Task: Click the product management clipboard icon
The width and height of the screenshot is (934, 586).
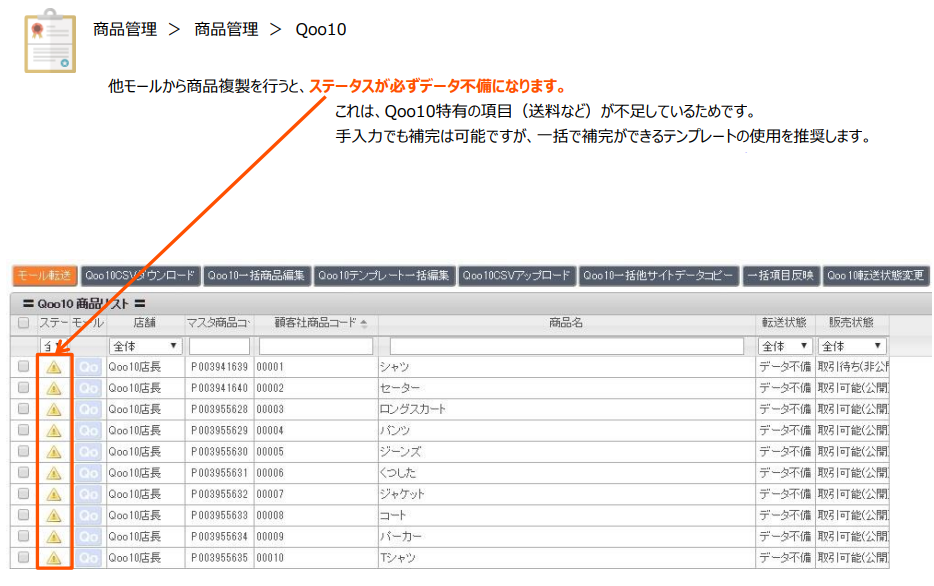Action: point(50,40)
